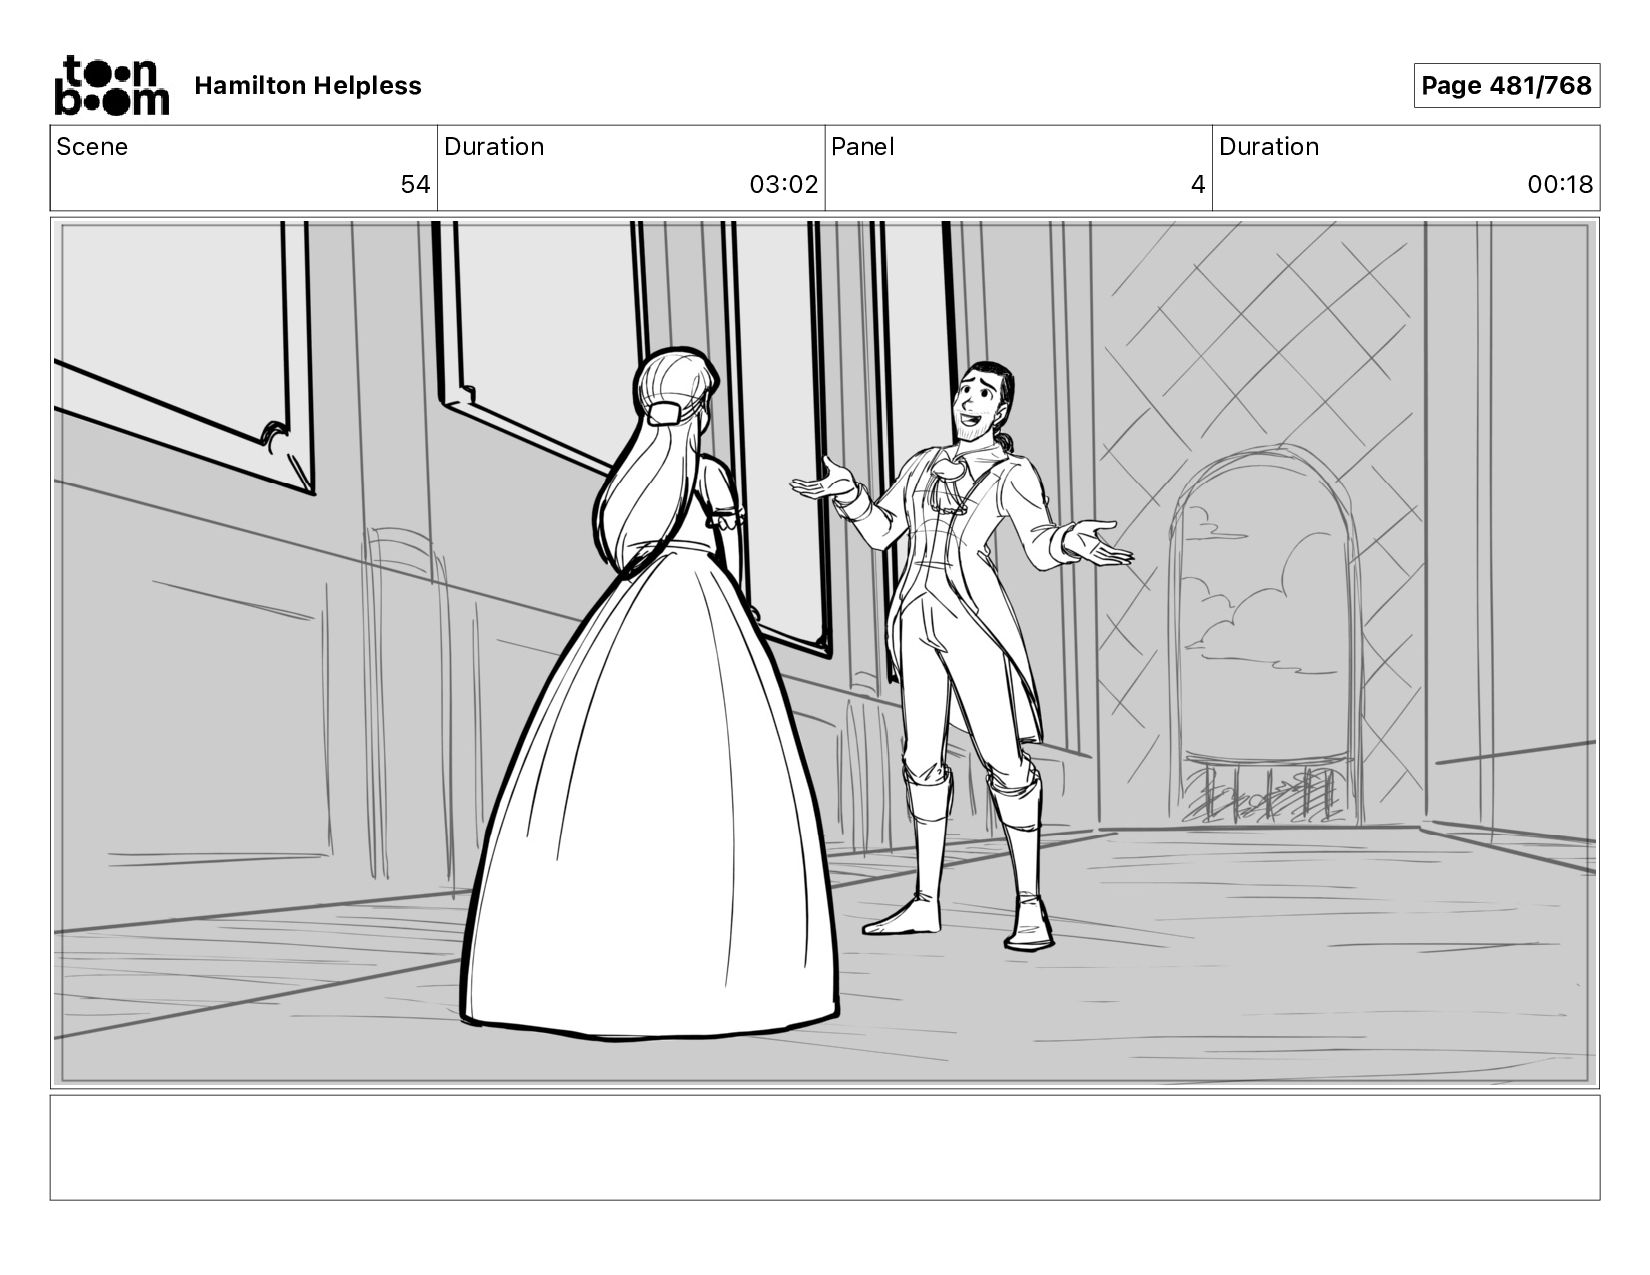The width and height of the screenshot is (1650, 1275).
Task: Click the scene number "54"
Action: pyautogui.click(x=415, y=185)
